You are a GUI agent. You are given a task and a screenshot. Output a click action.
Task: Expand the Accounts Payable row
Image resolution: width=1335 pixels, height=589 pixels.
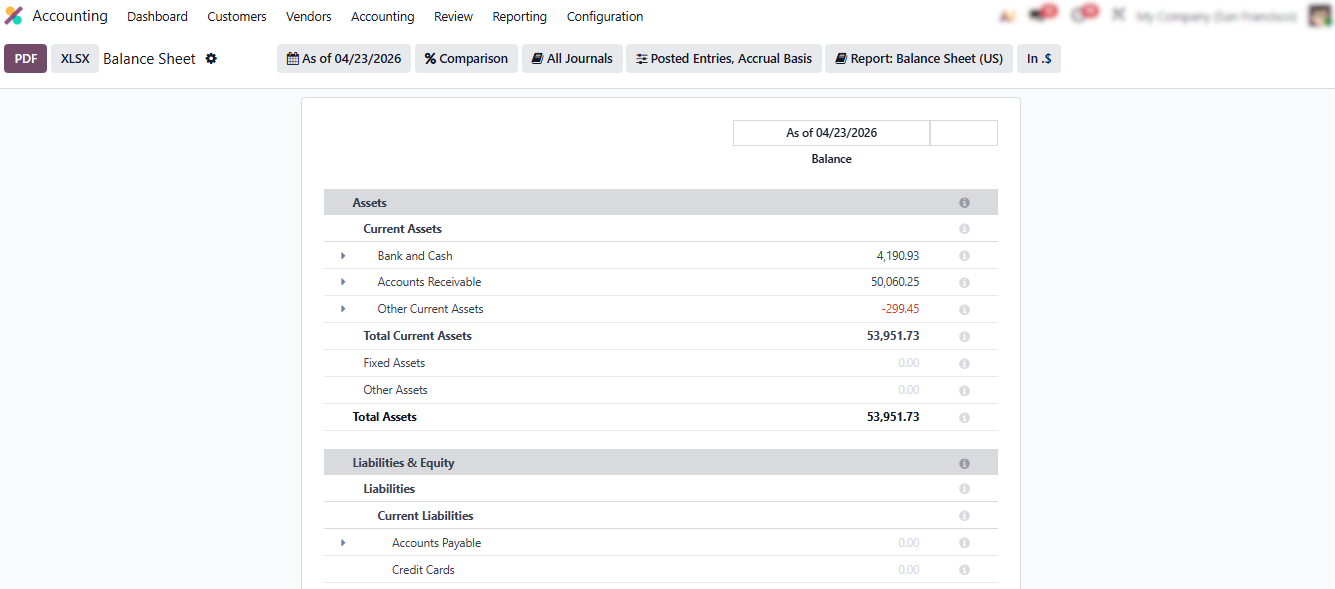pyautogui.click(x=343, y=543)
